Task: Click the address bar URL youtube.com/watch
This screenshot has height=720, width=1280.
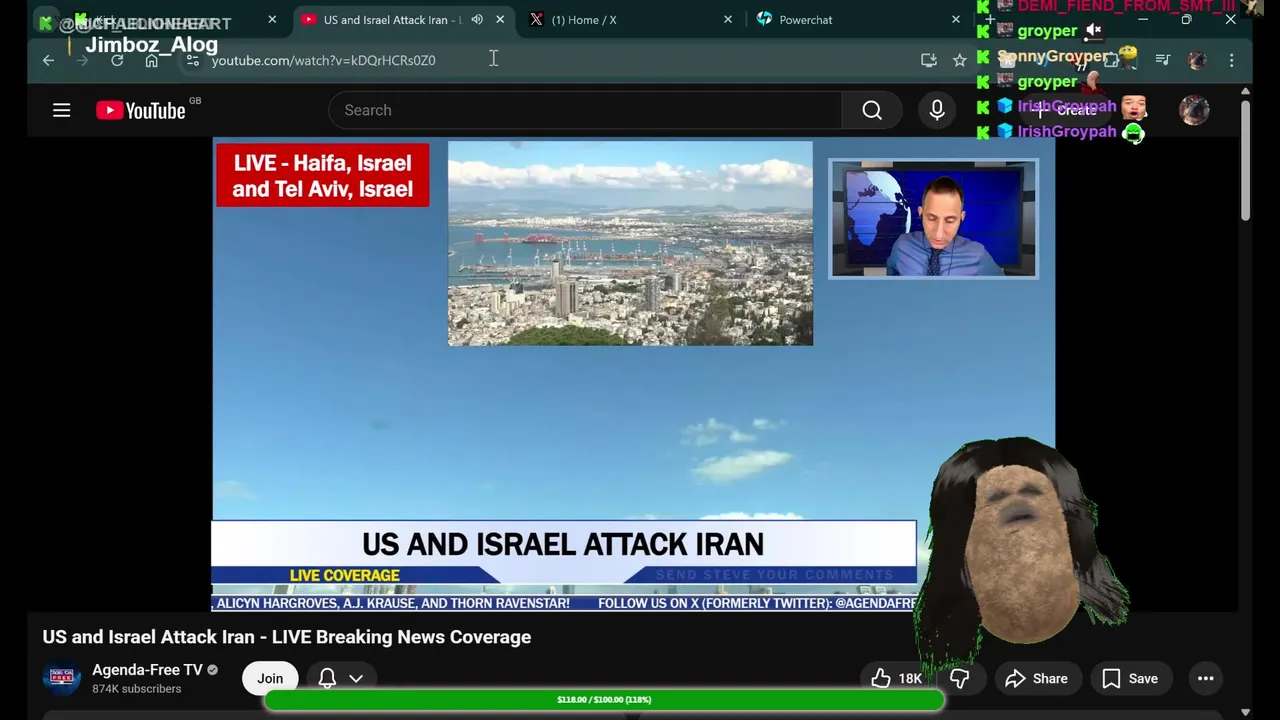Action: pyautogui.click(x=323, y=60)
